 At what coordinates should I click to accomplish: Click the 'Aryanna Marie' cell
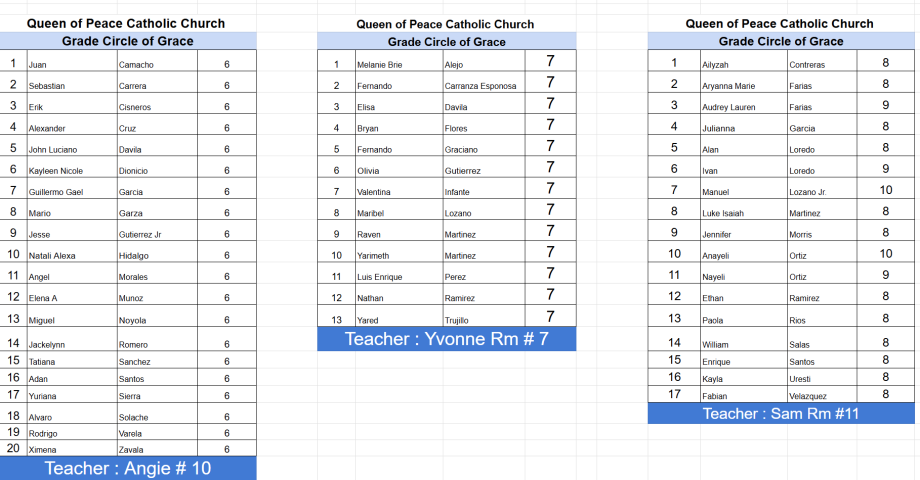pos(742,86)
